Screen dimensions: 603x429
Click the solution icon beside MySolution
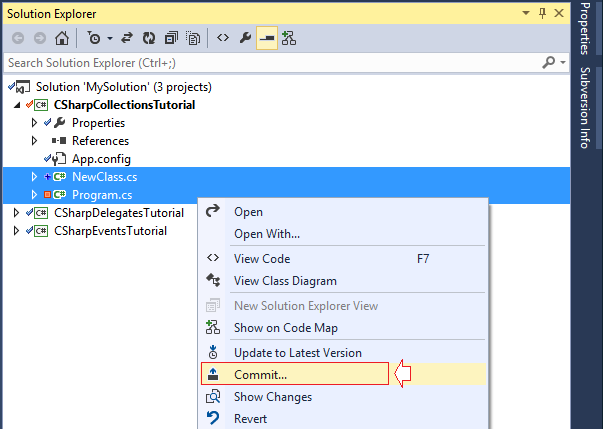pos(23,87)
